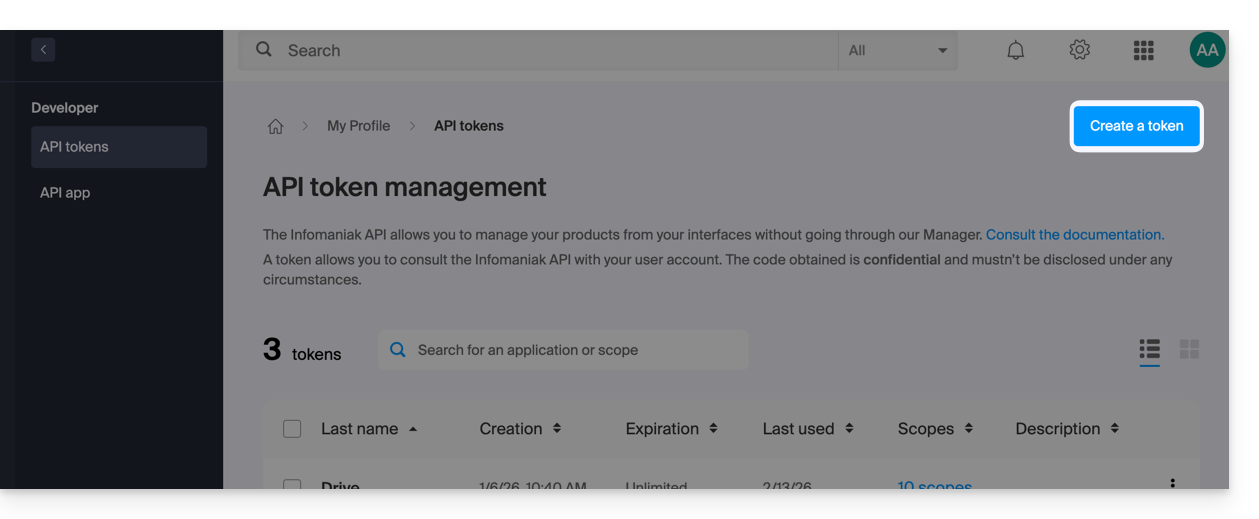Open the settings gear icon
Screen dimensions: 1259x519
pos(1079,50)
